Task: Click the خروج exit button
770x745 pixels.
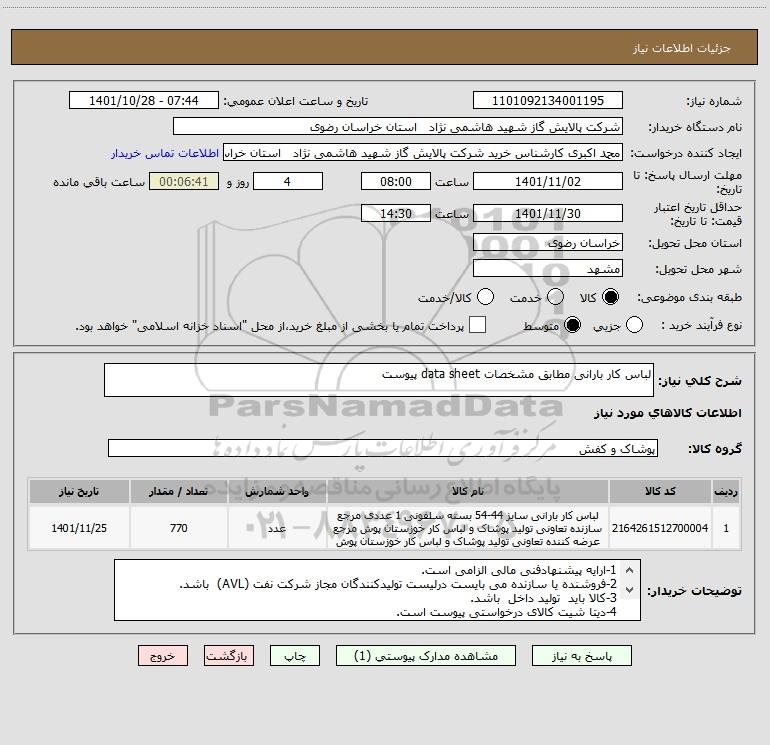Action: coord(163,656)
